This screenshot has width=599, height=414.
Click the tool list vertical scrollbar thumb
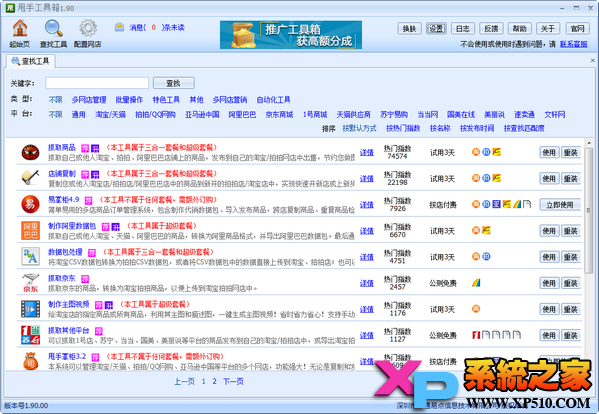(x=589, y=210)
